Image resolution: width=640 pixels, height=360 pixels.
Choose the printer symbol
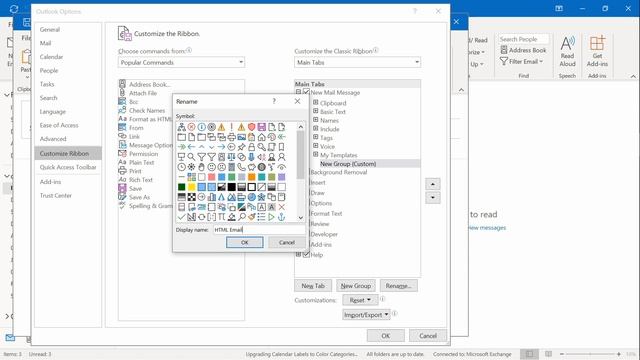231,137
